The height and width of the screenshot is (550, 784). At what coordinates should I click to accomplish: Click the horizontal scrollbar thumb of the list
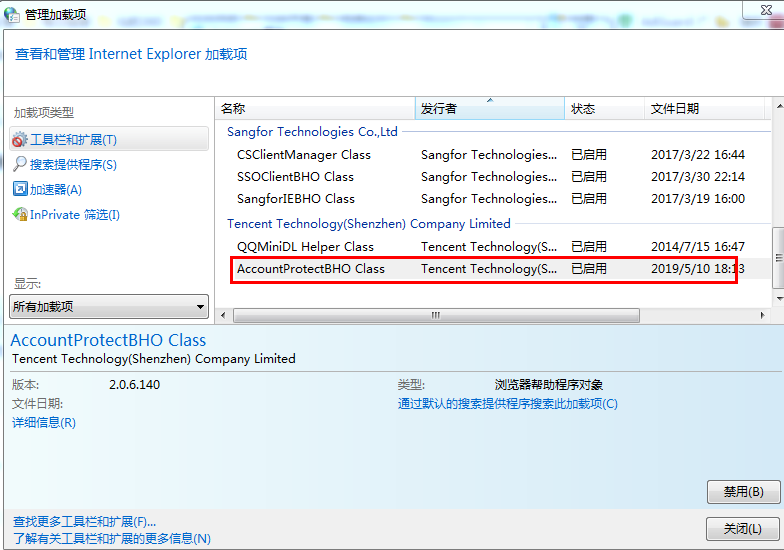[x=436, y=316]
